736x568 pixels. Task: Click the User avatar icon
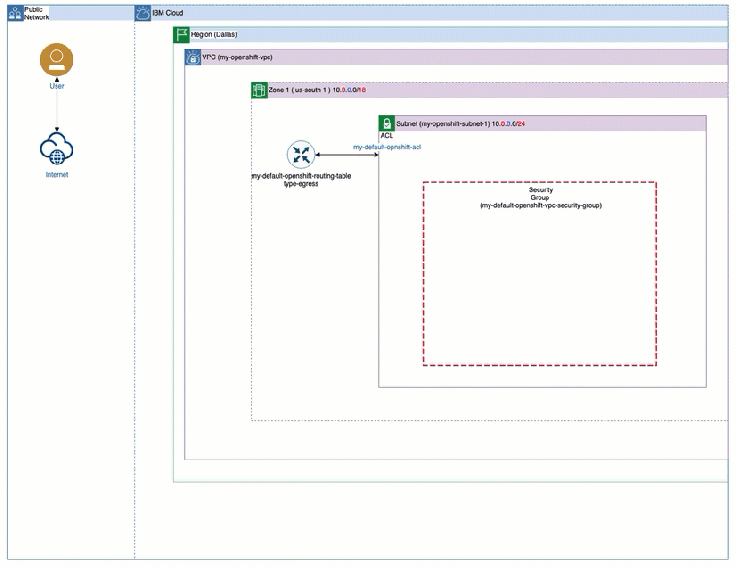pyautogui.click(x=56, y=60)
